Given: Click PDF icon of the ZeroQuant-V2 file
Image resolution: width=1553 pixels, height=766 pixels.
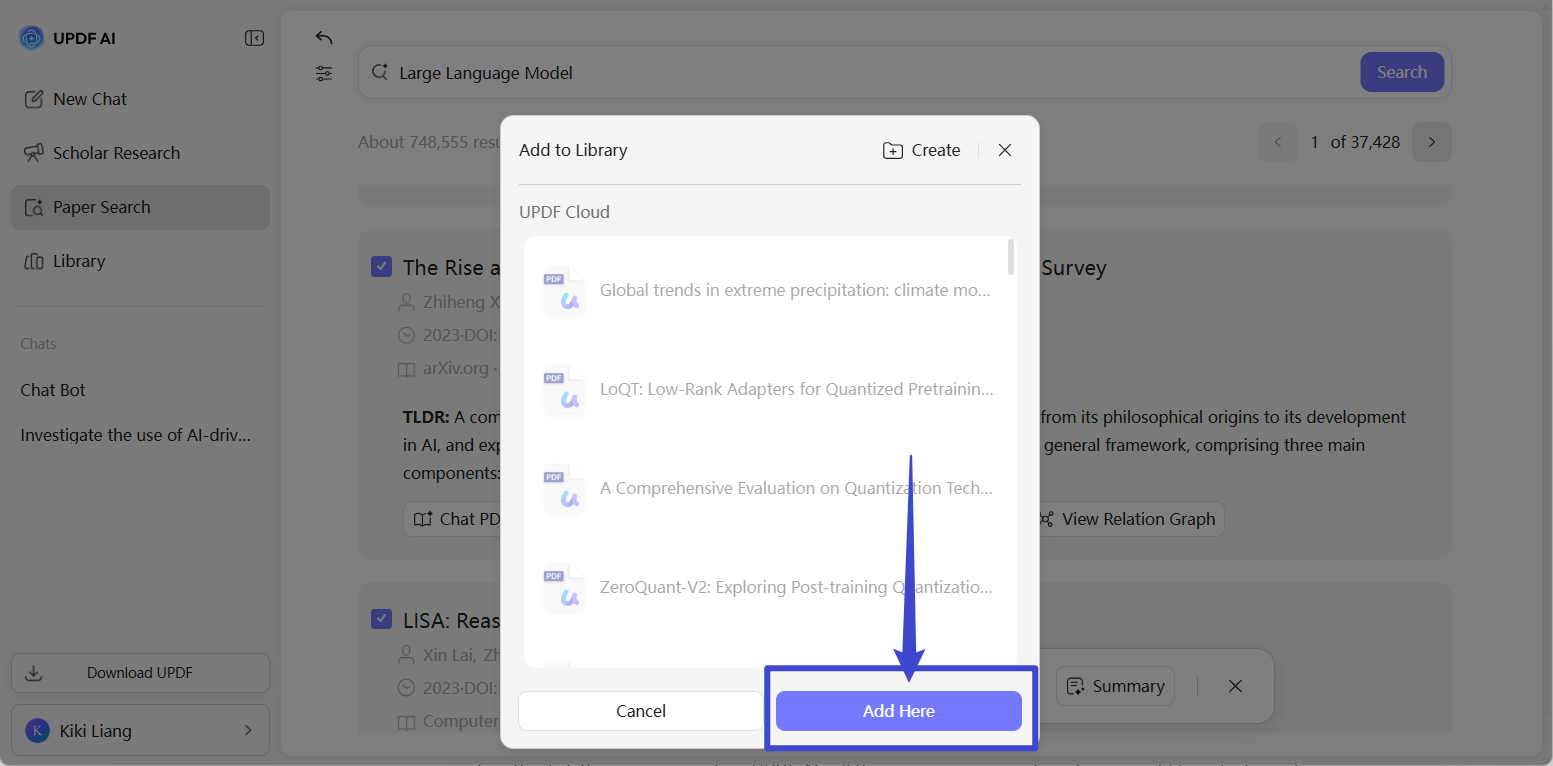Looking at the screenshot, I should (563, 589).
